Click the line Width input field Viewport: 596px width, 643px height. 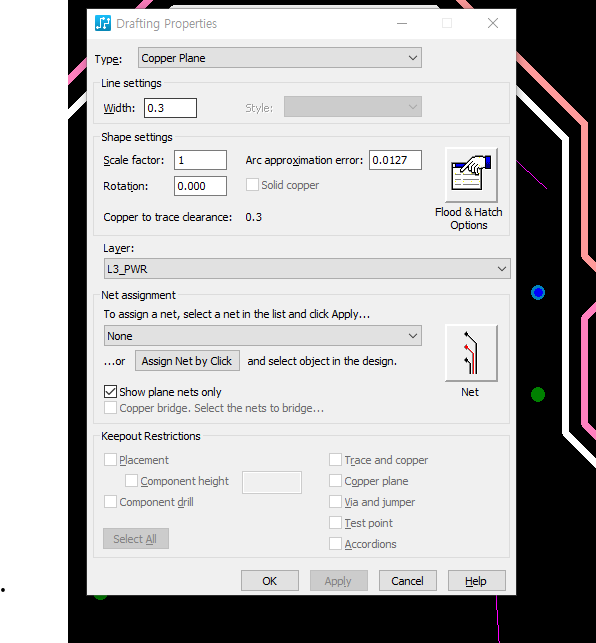point(170,108)
